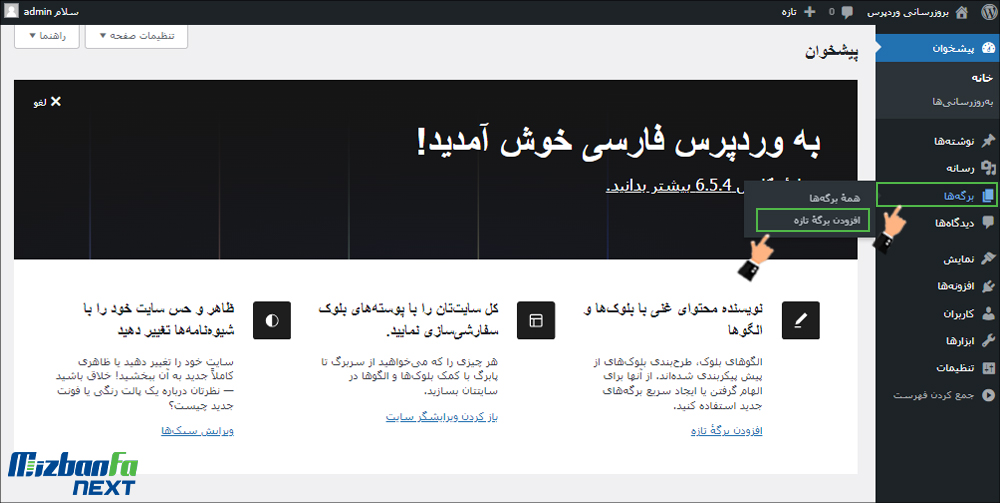
Task: Open the comments bubble icon in admin bar
Action: pyautogui.click(x=847, y=12)
